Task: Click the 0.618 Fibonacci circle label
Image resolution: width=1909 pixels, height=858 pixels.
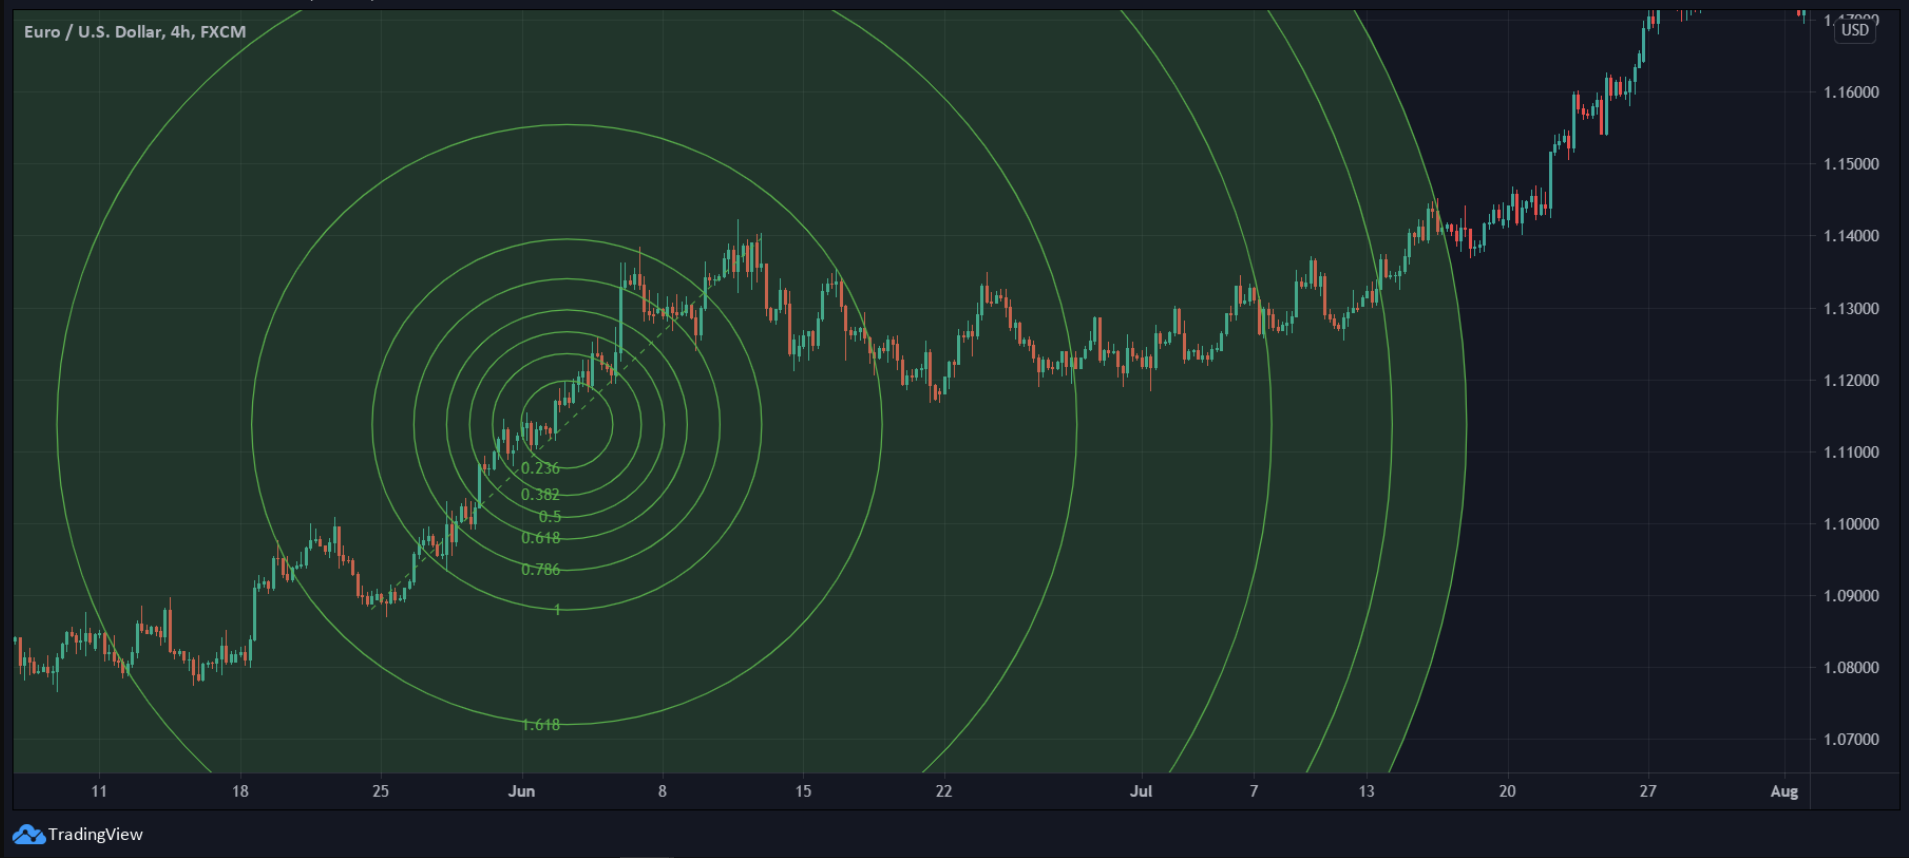Action: (540, 538)
